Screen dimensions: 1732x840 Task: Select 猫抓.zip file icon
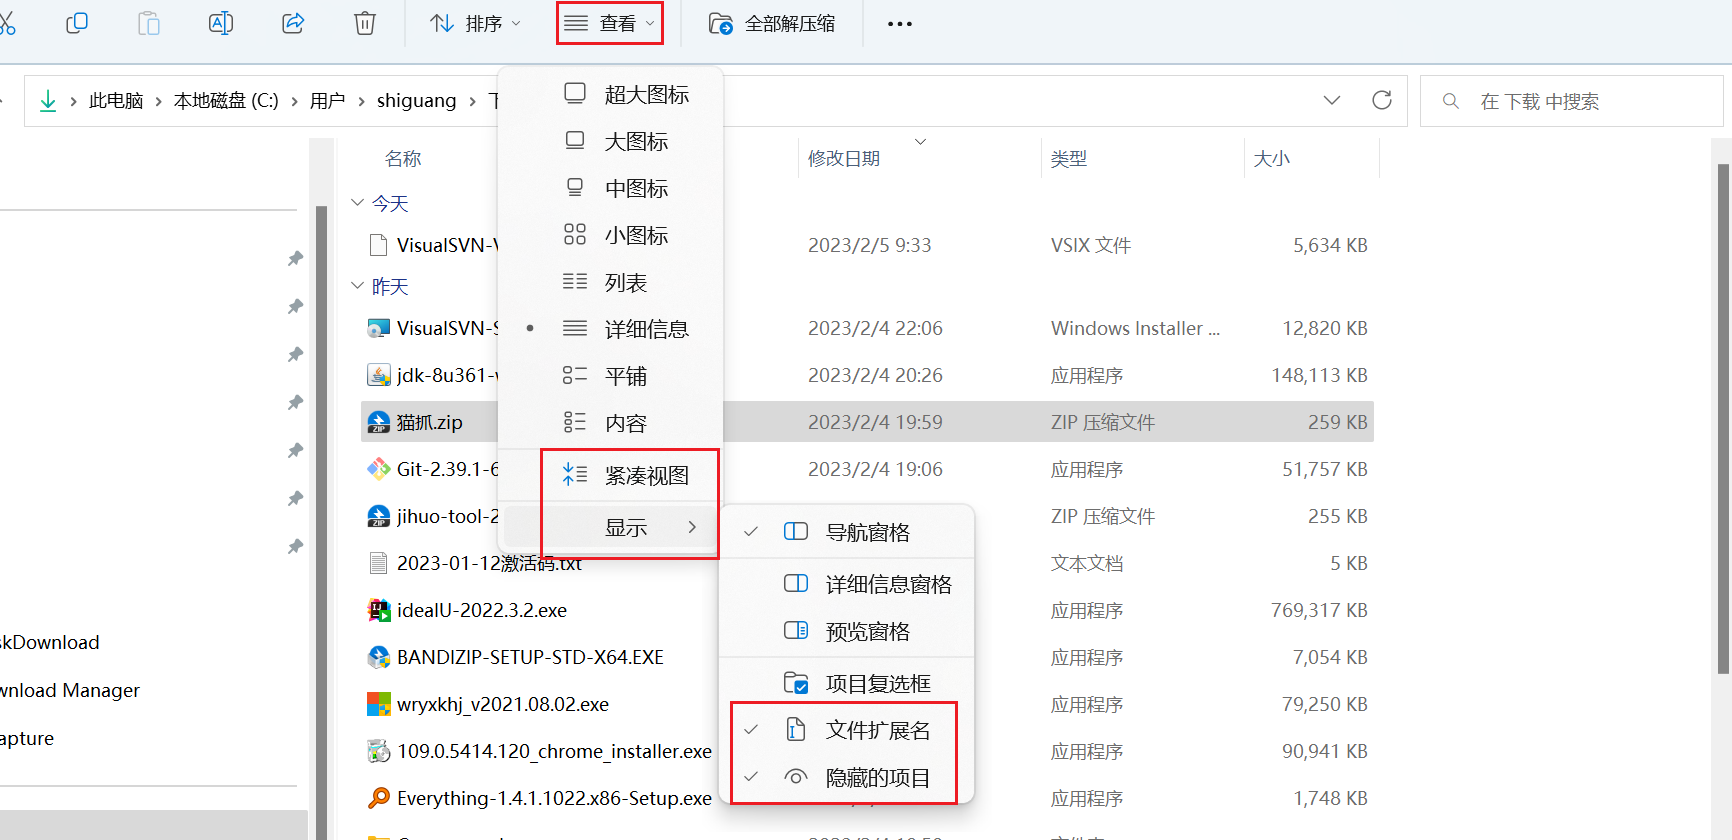378,422
